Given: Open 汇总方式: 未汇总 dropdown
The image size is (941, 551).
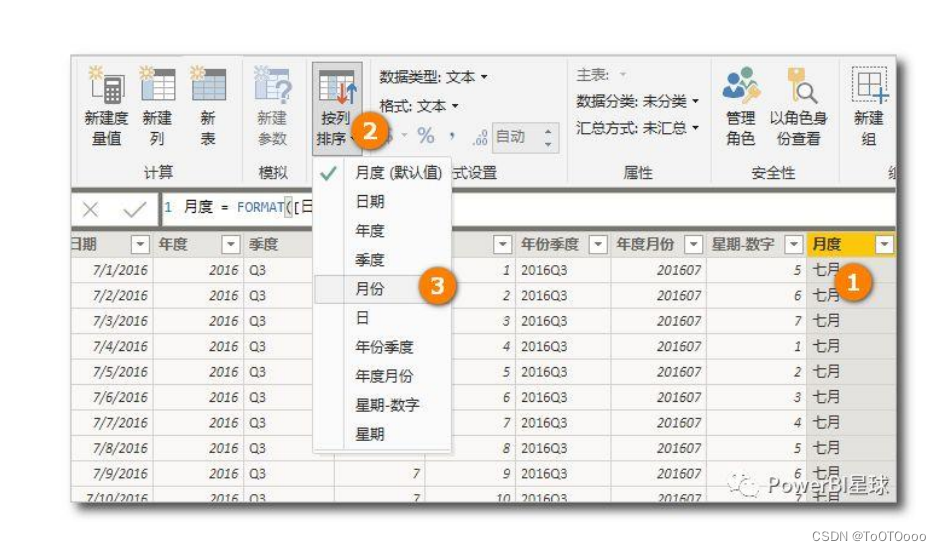Looking at the screenshot, I should tap(637, 127).
